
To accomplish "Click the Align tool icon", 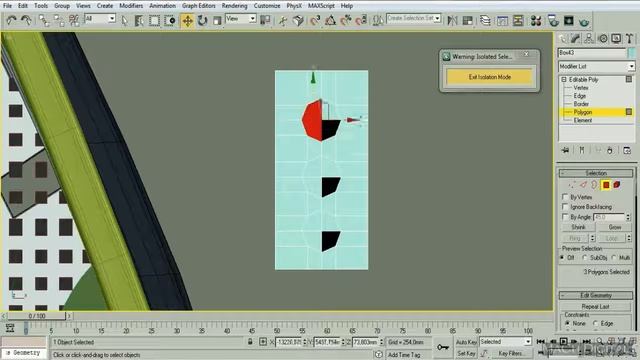I will [468, 20].
